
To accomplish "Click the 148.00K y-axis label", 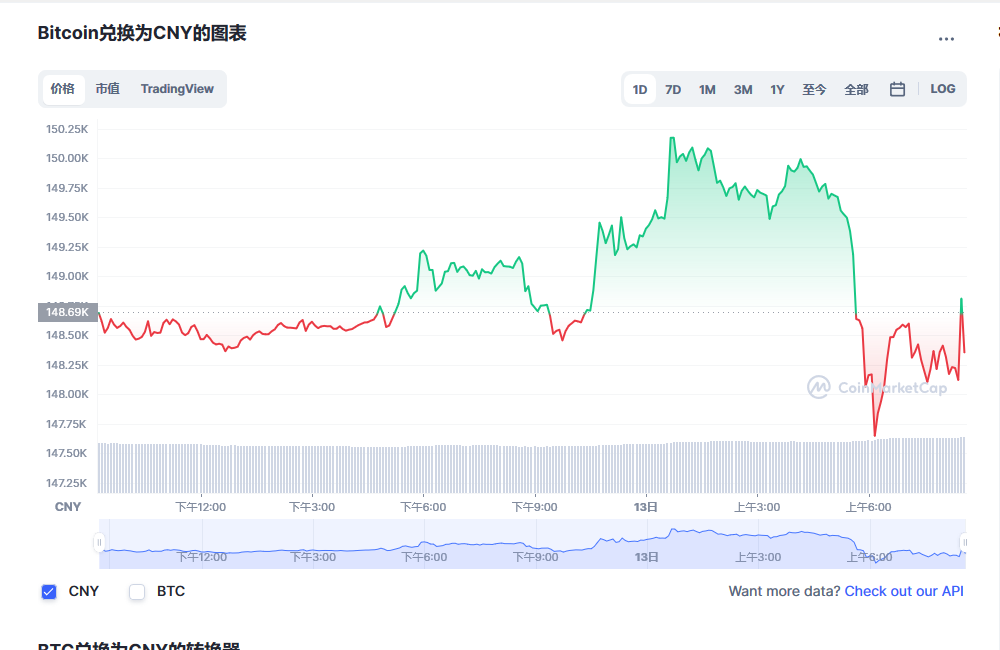I will (67, 394).
